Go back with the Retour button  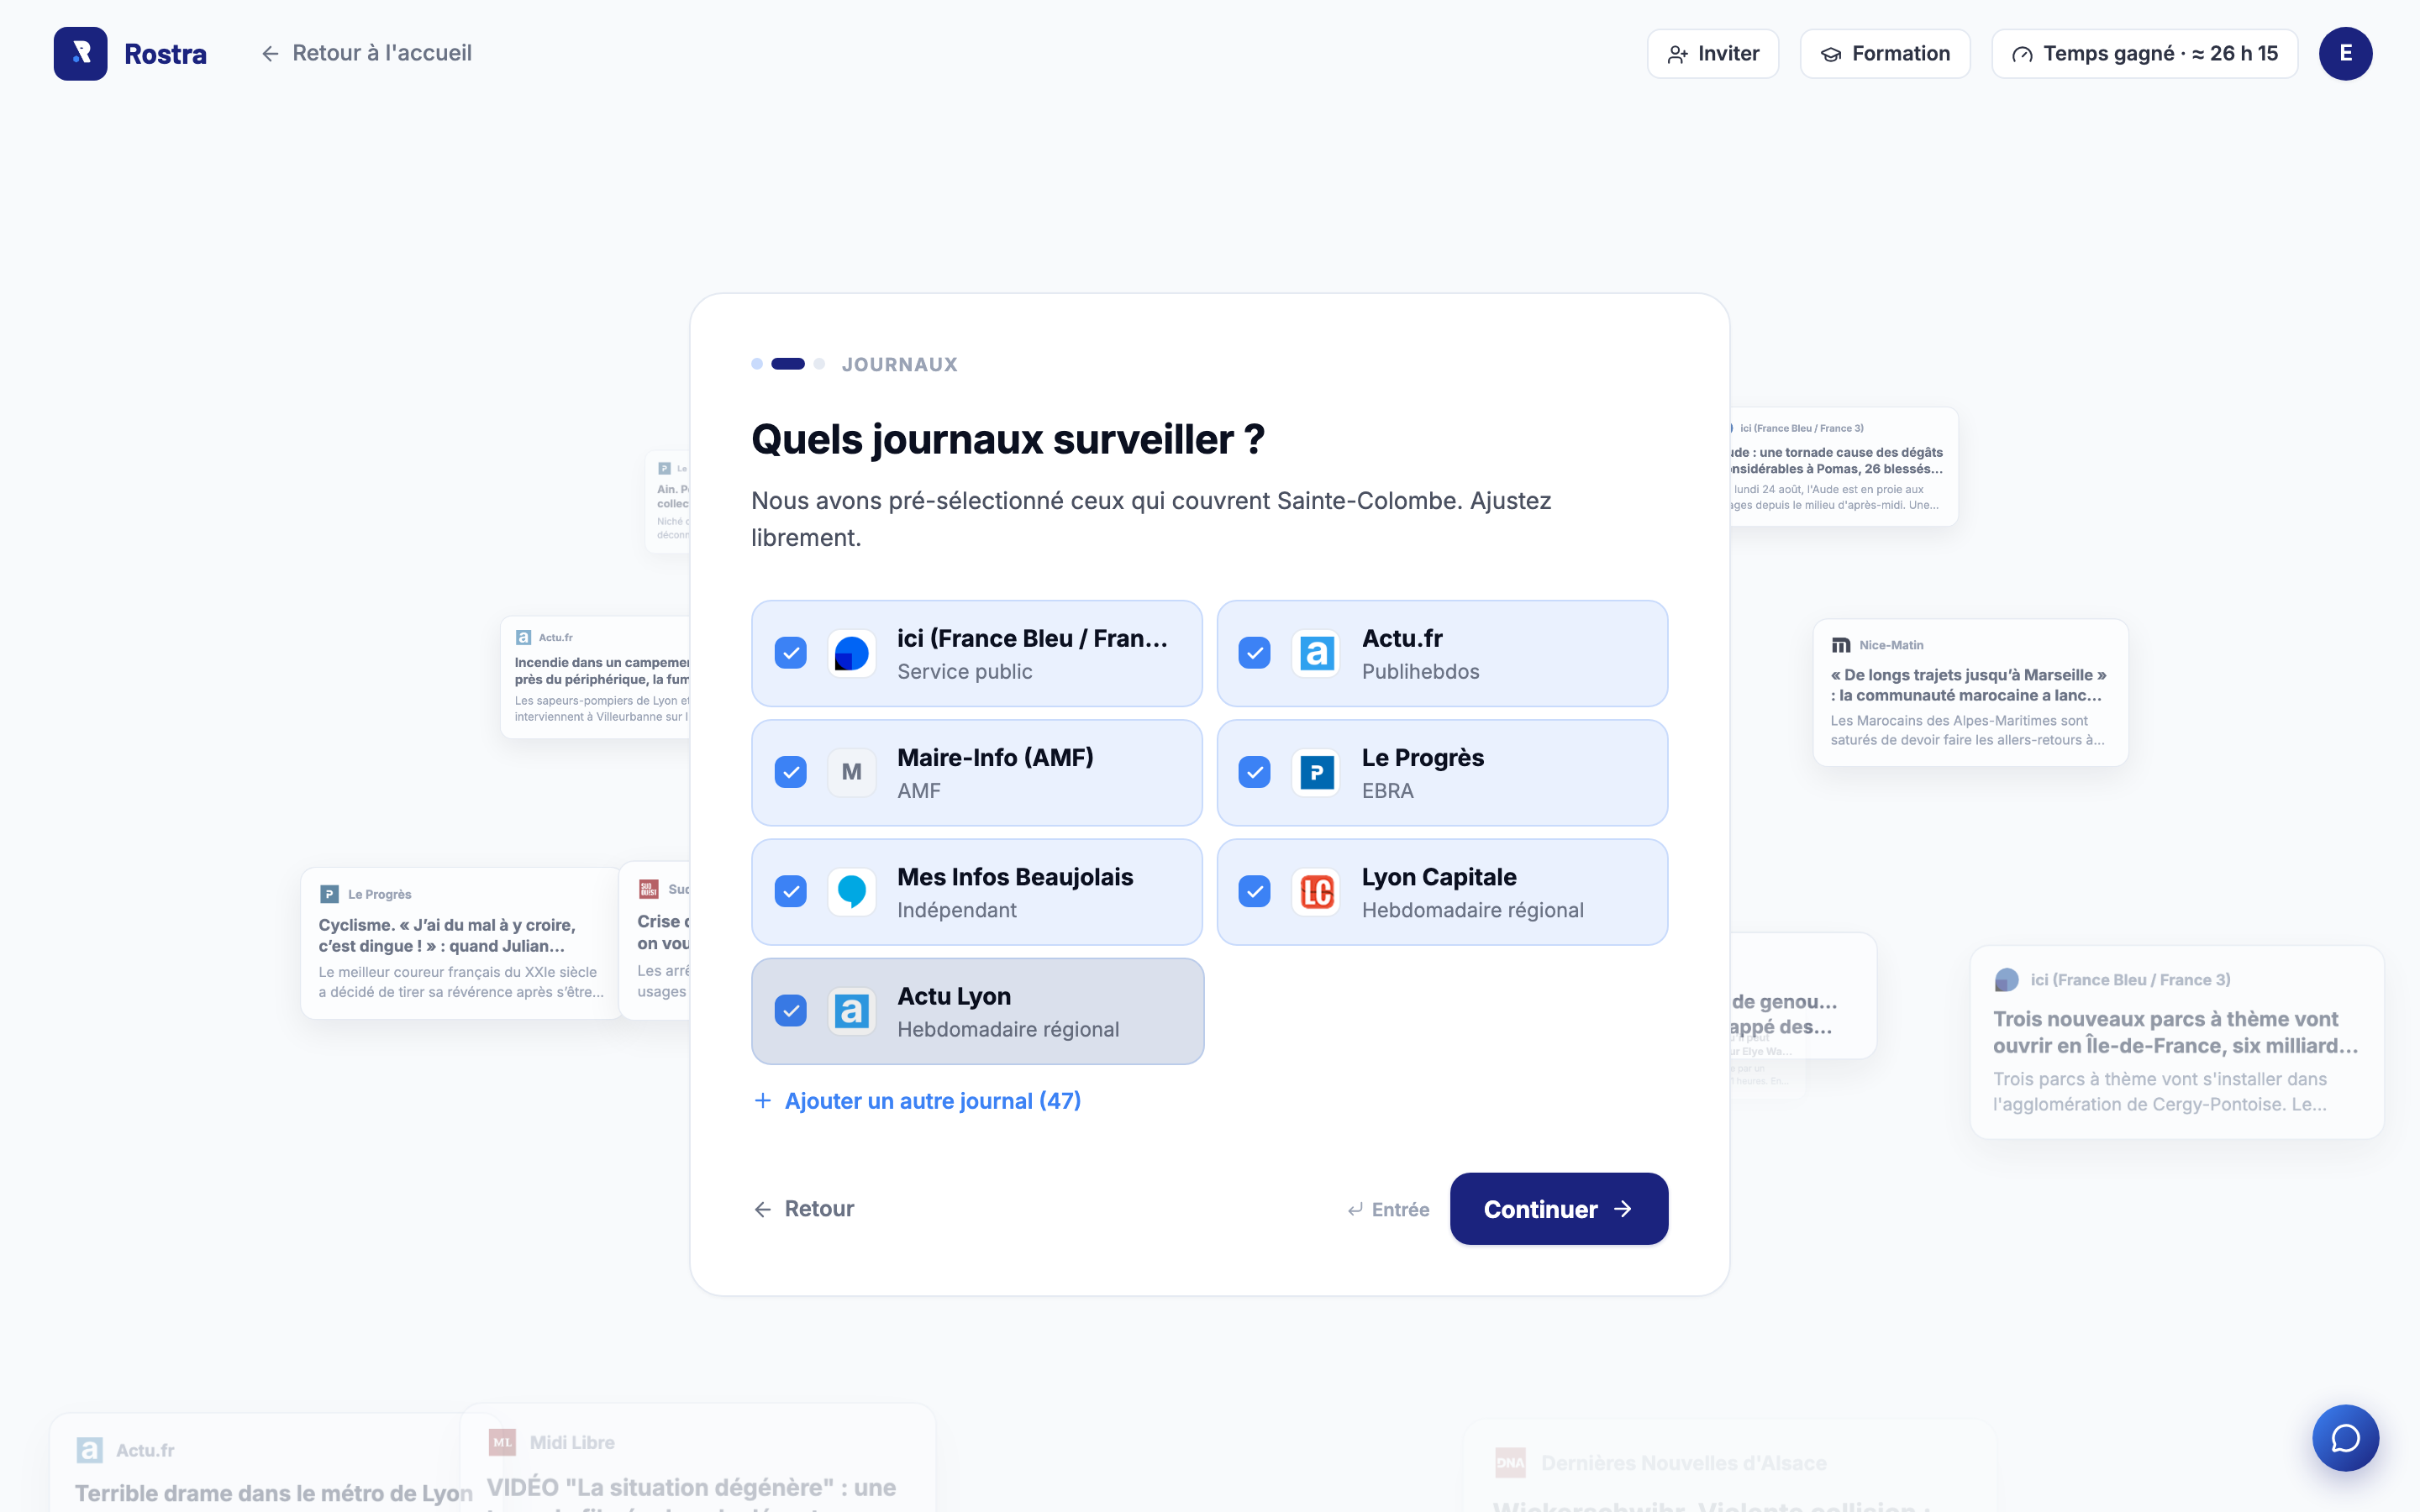pyautogui.click(x=804, y=1209)
